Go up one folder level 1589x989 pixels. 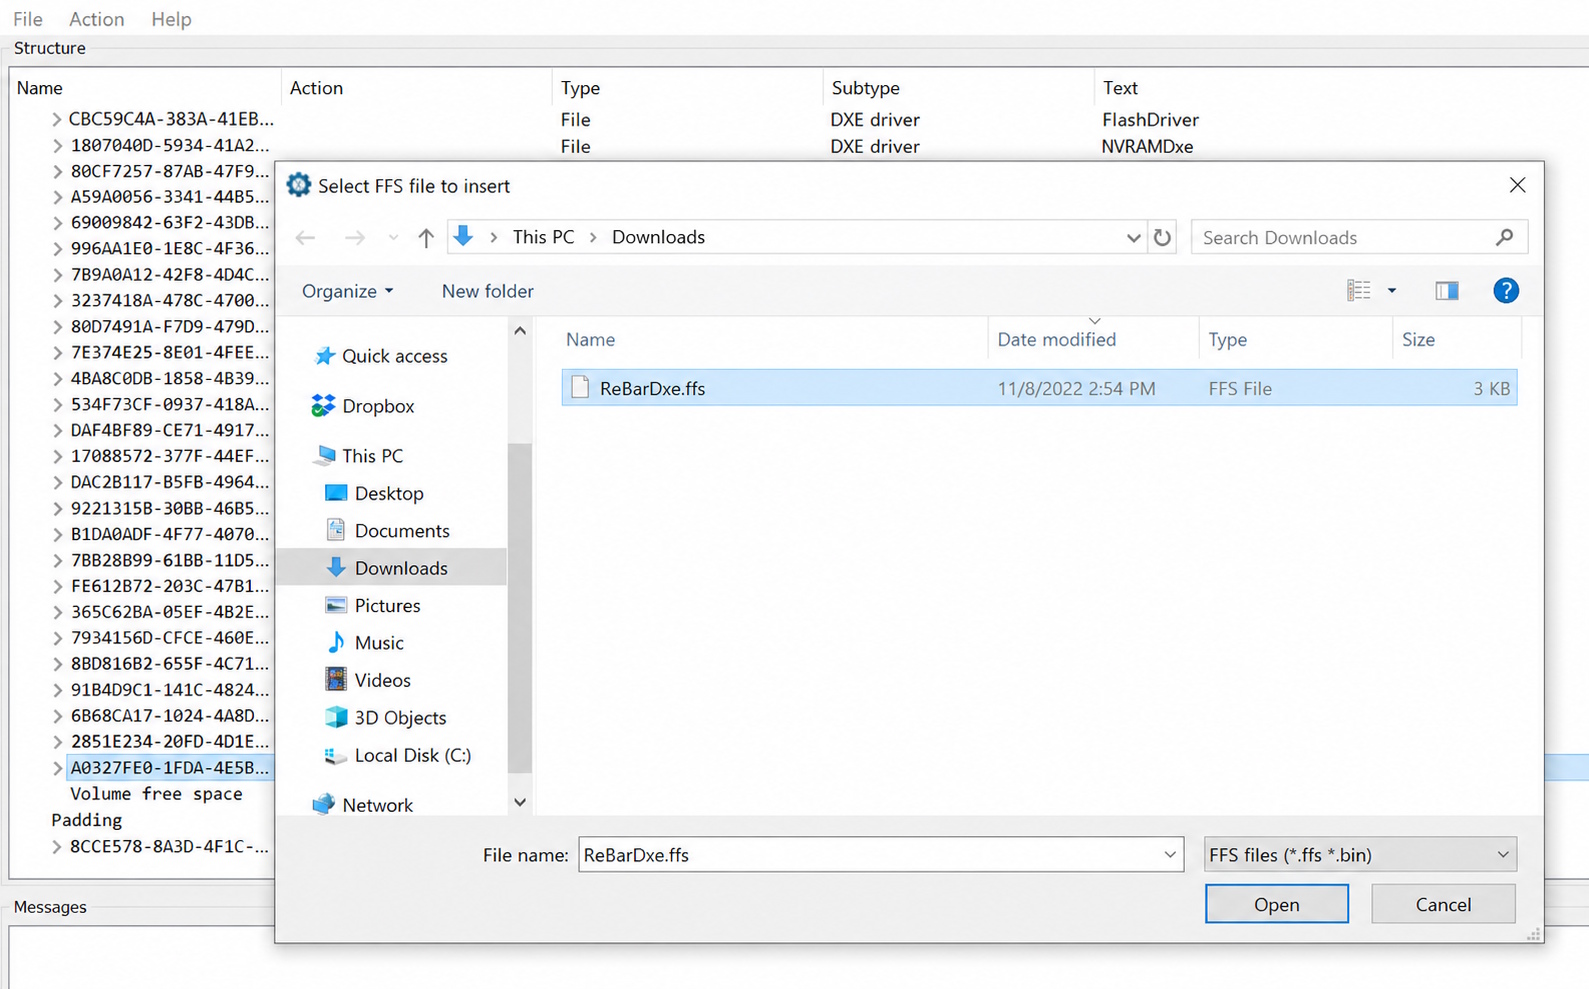click(x=426, y=238)
